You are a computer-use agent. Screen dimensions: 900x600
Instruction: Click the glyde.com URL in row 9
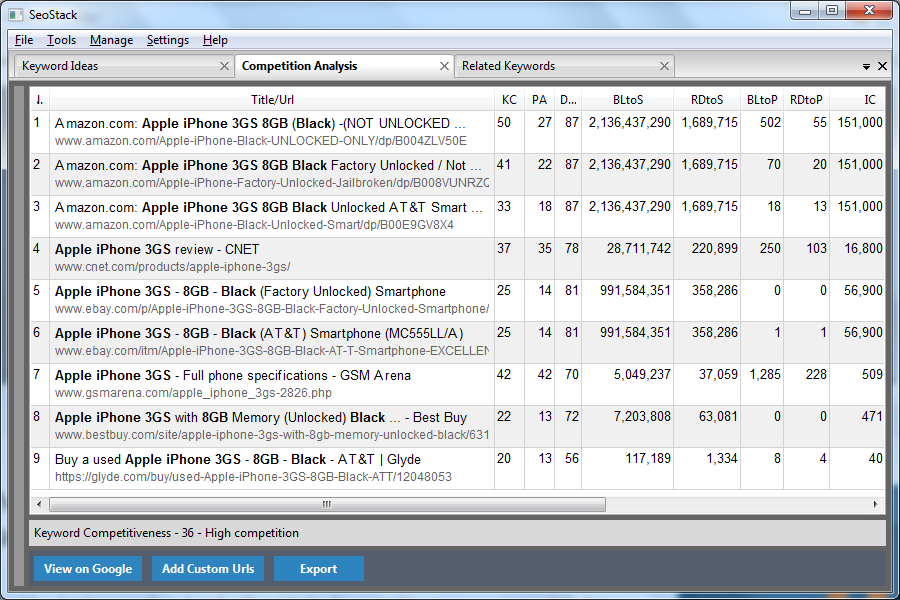[253, 477]
